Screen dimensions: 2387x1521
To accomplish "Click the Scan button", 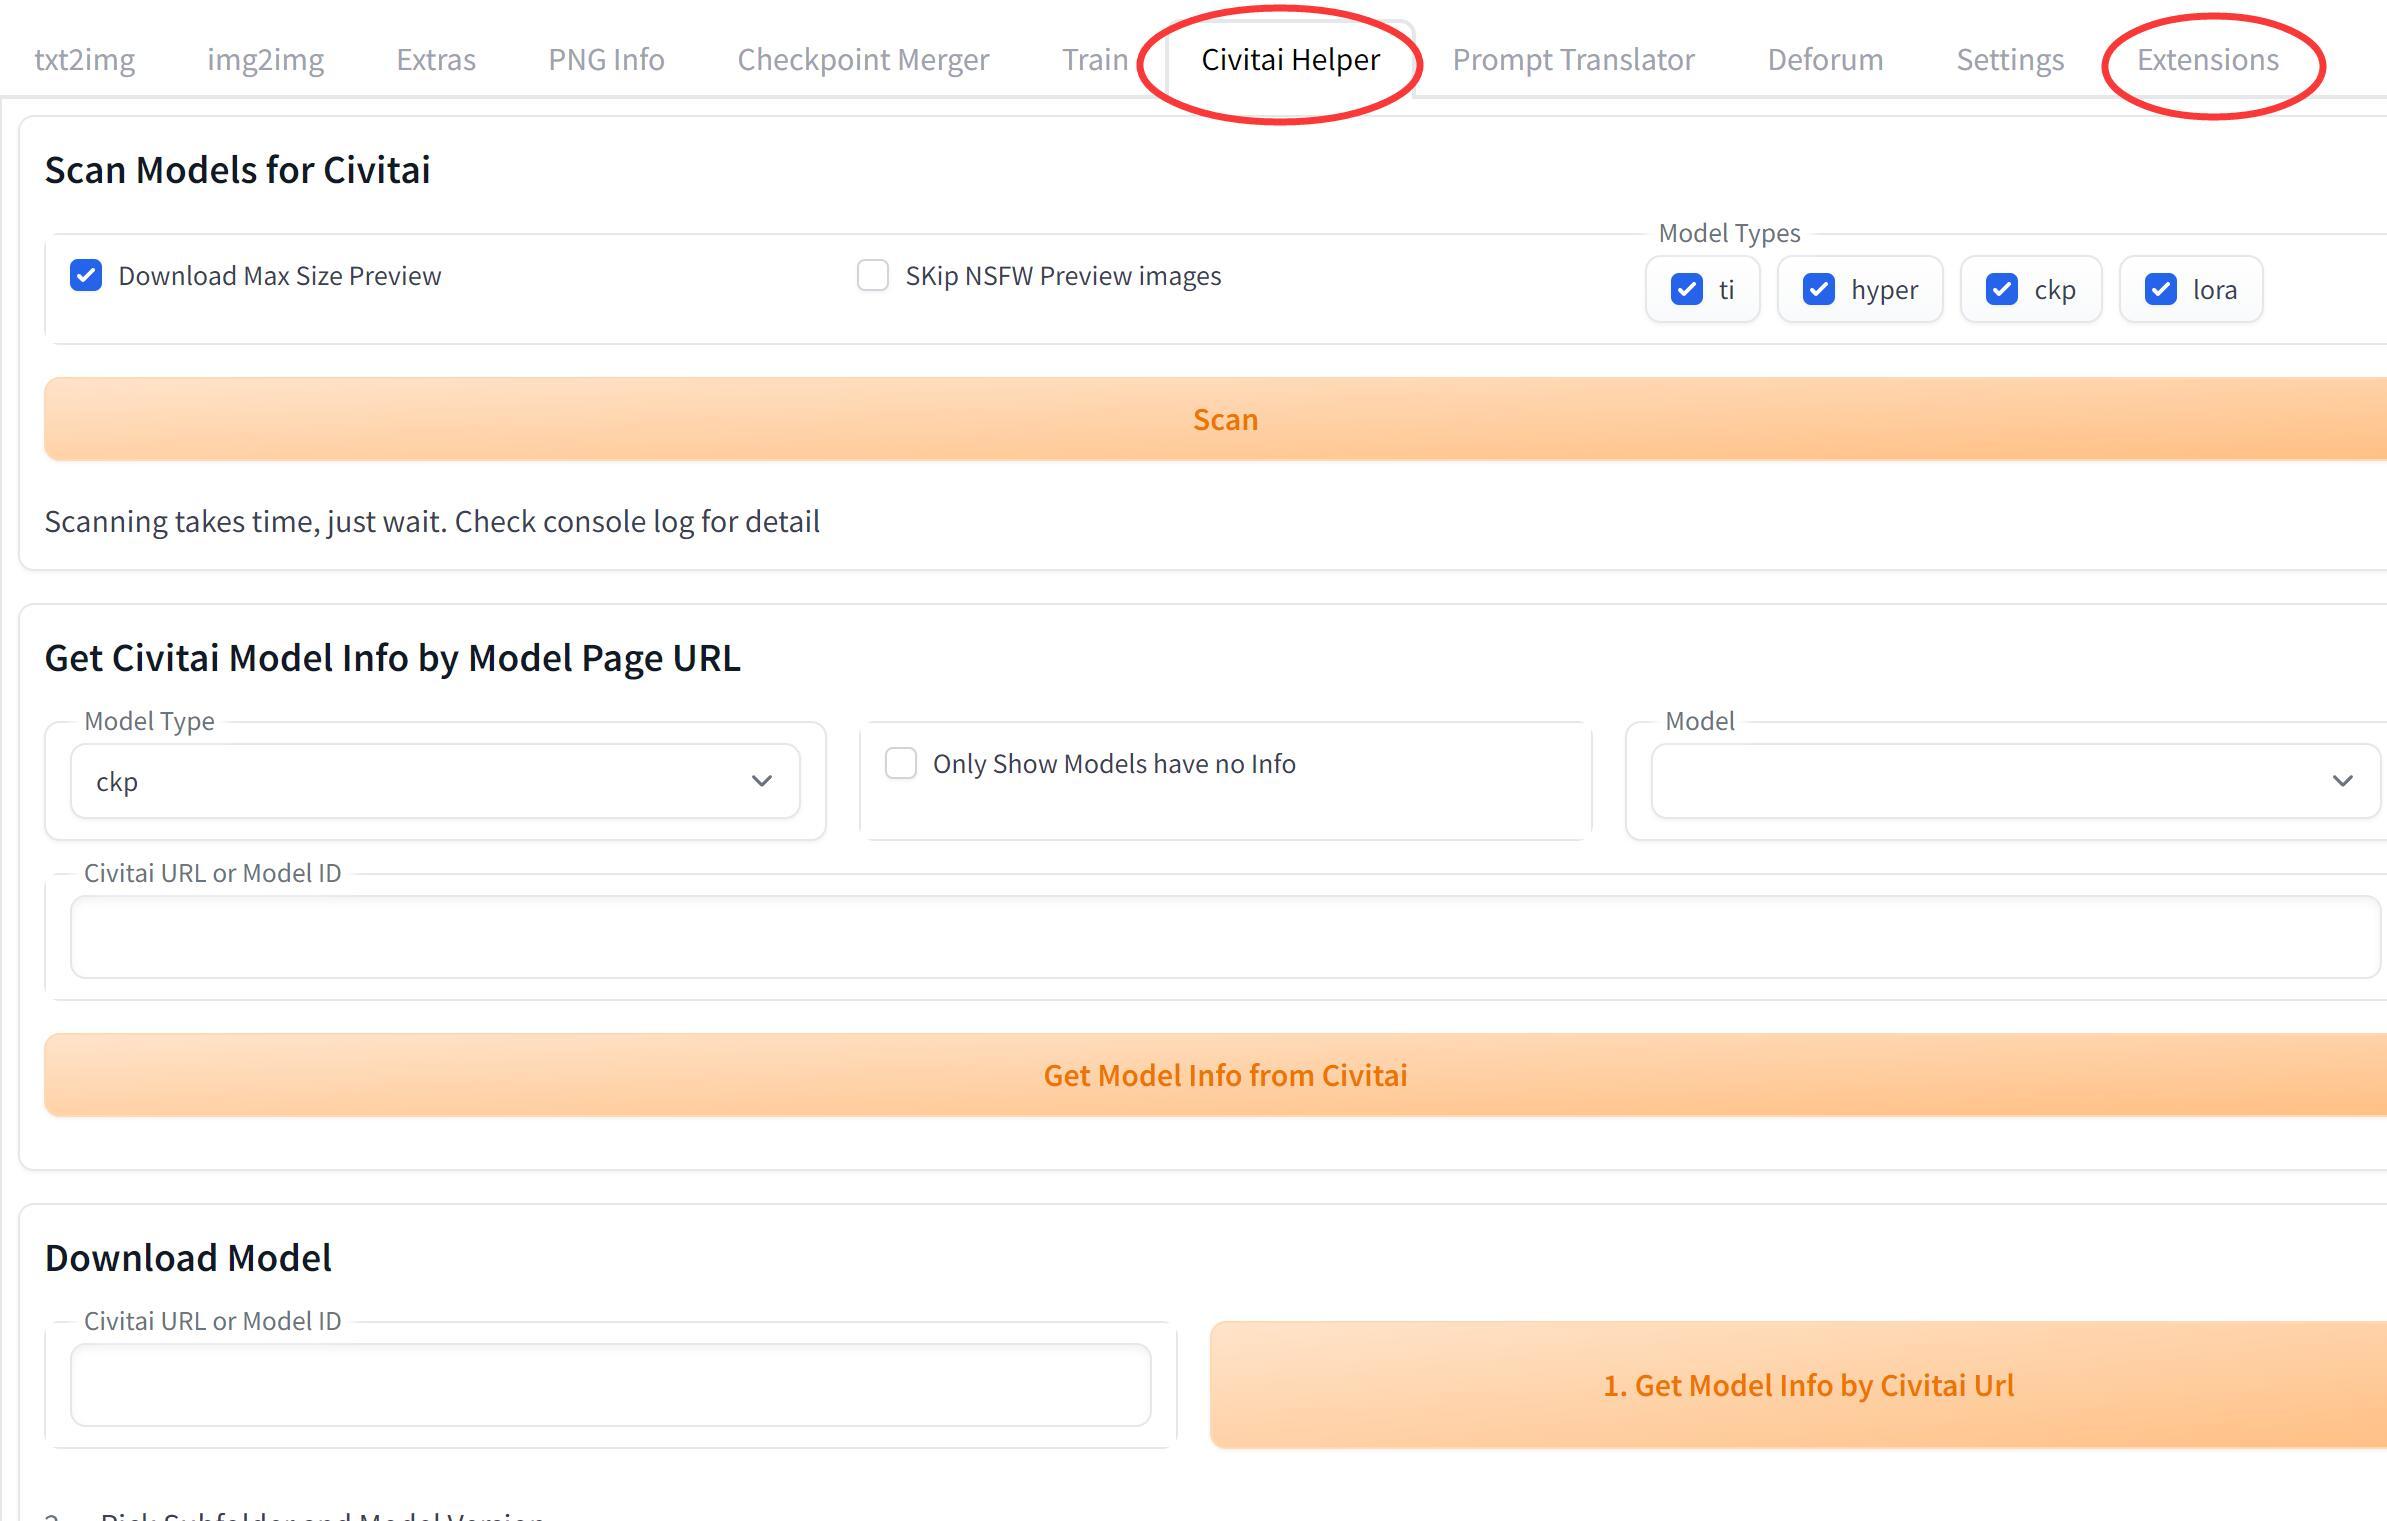I will click(1215, 419).
